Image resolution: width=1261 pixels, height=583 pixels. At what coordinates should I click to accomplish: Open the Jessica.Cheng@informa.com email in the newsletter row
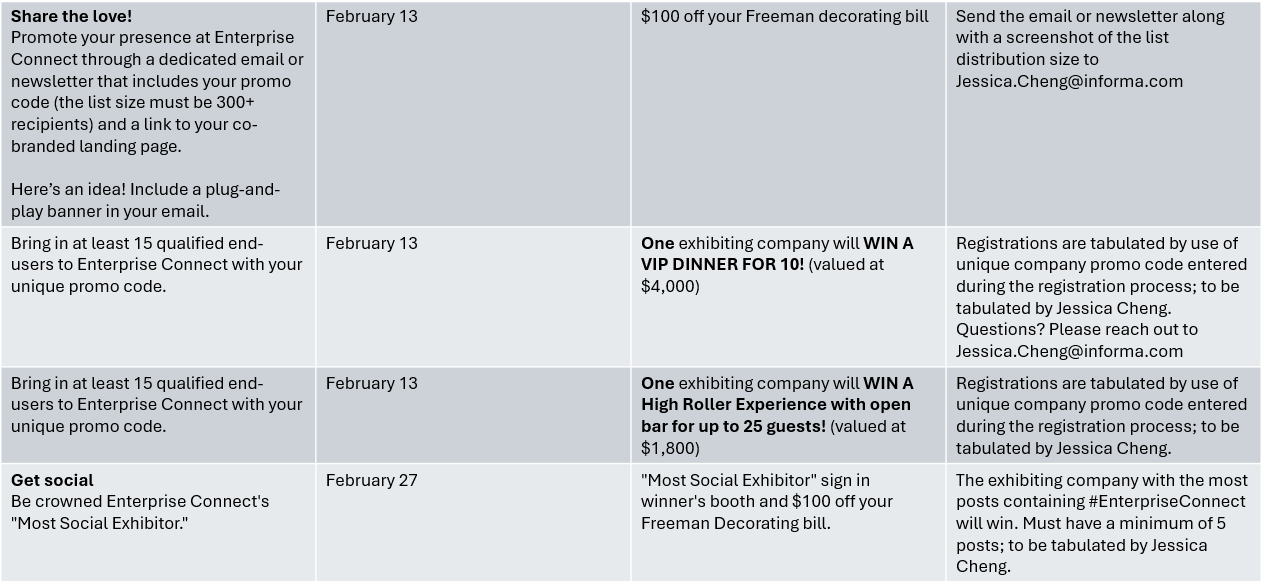pos(1069,81)
